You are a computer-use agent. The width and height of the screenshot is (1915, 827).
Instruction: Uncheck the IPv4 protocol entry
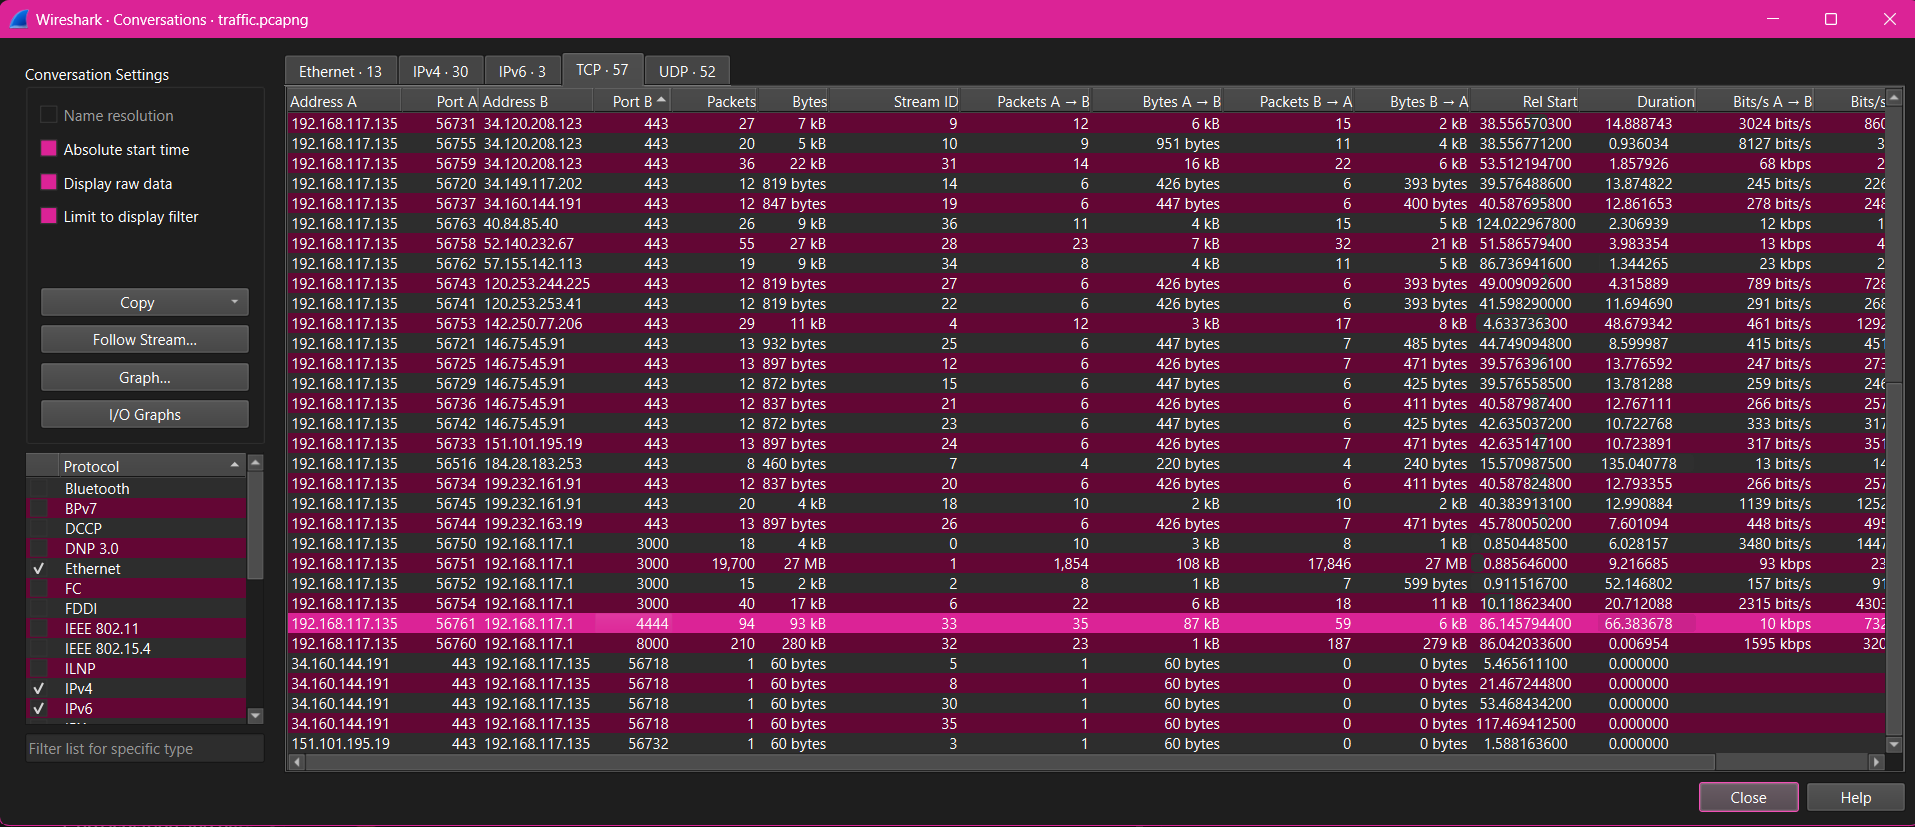coord(39,688)
